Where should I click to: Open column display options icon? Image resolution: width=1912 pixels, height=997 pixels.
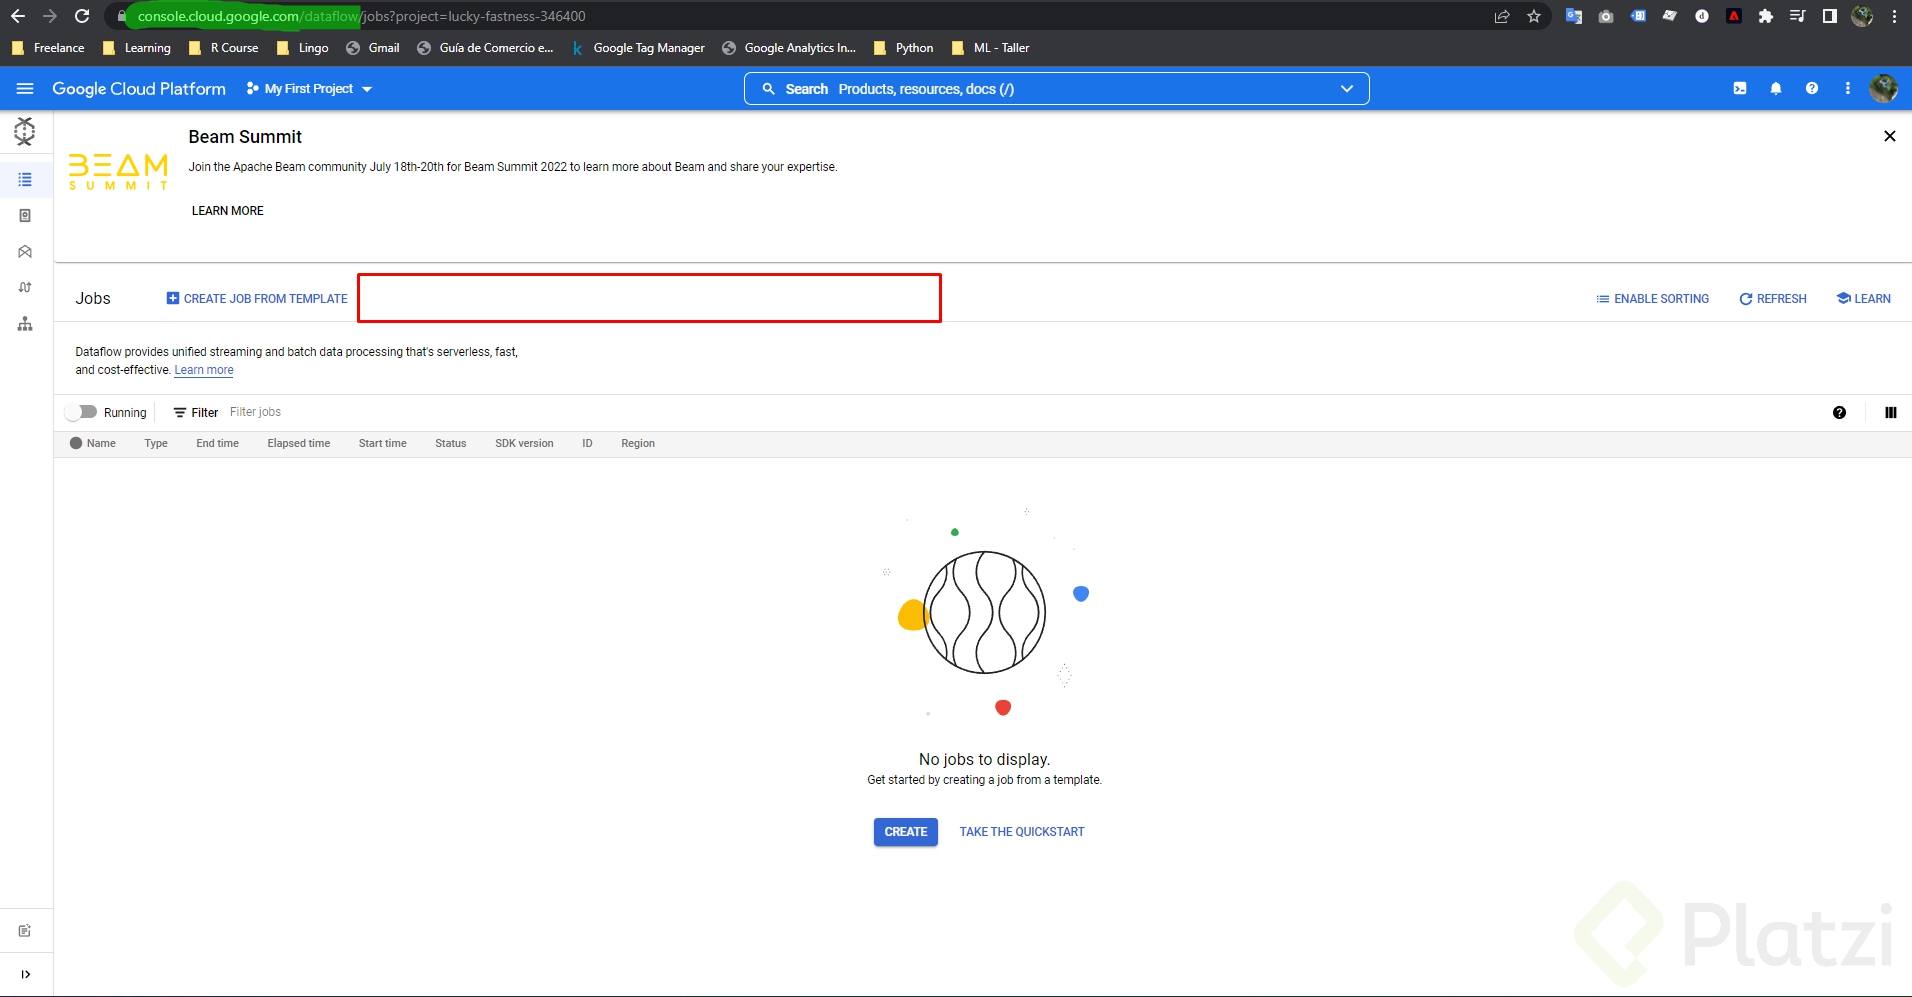[x=1890, y=413]
